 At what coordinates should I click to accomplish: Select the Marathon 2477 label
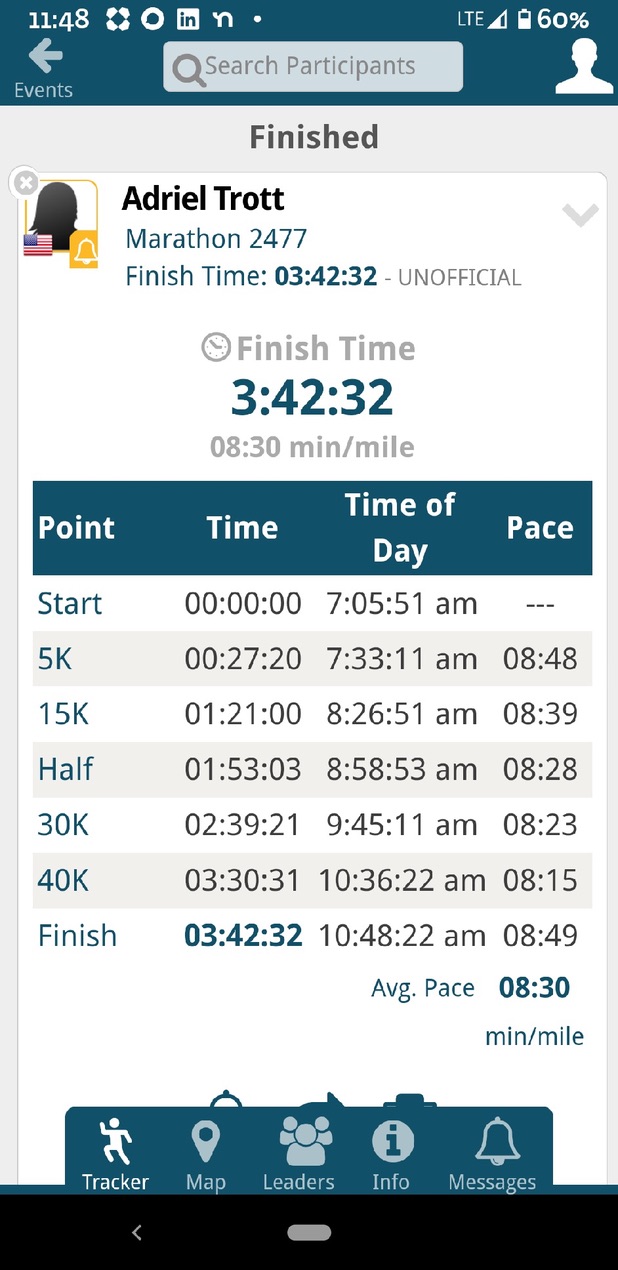(x=216, y=239)
